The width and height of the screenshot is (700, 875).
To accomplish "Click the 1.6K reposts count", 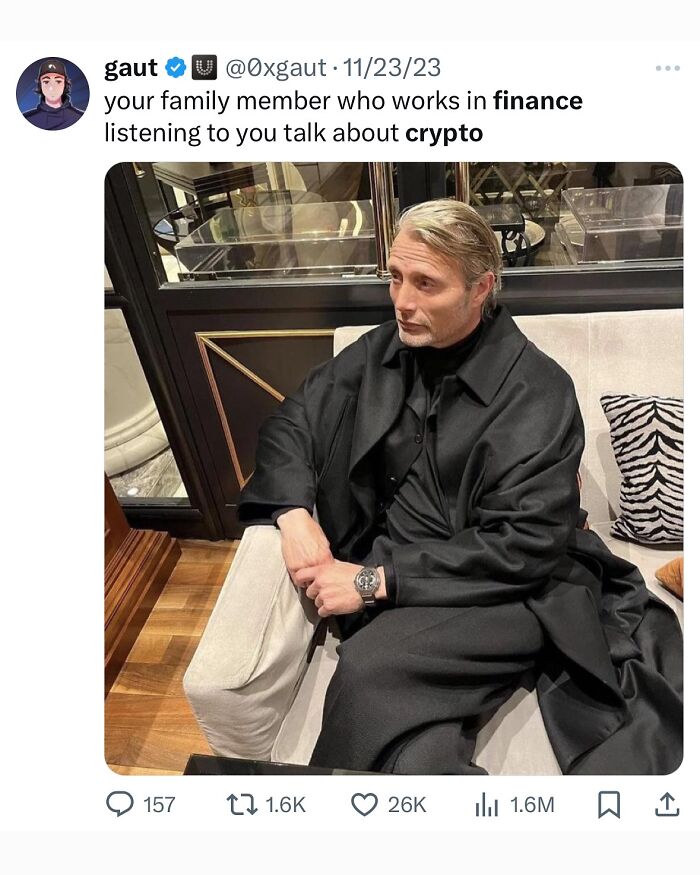I will point(285,805).
